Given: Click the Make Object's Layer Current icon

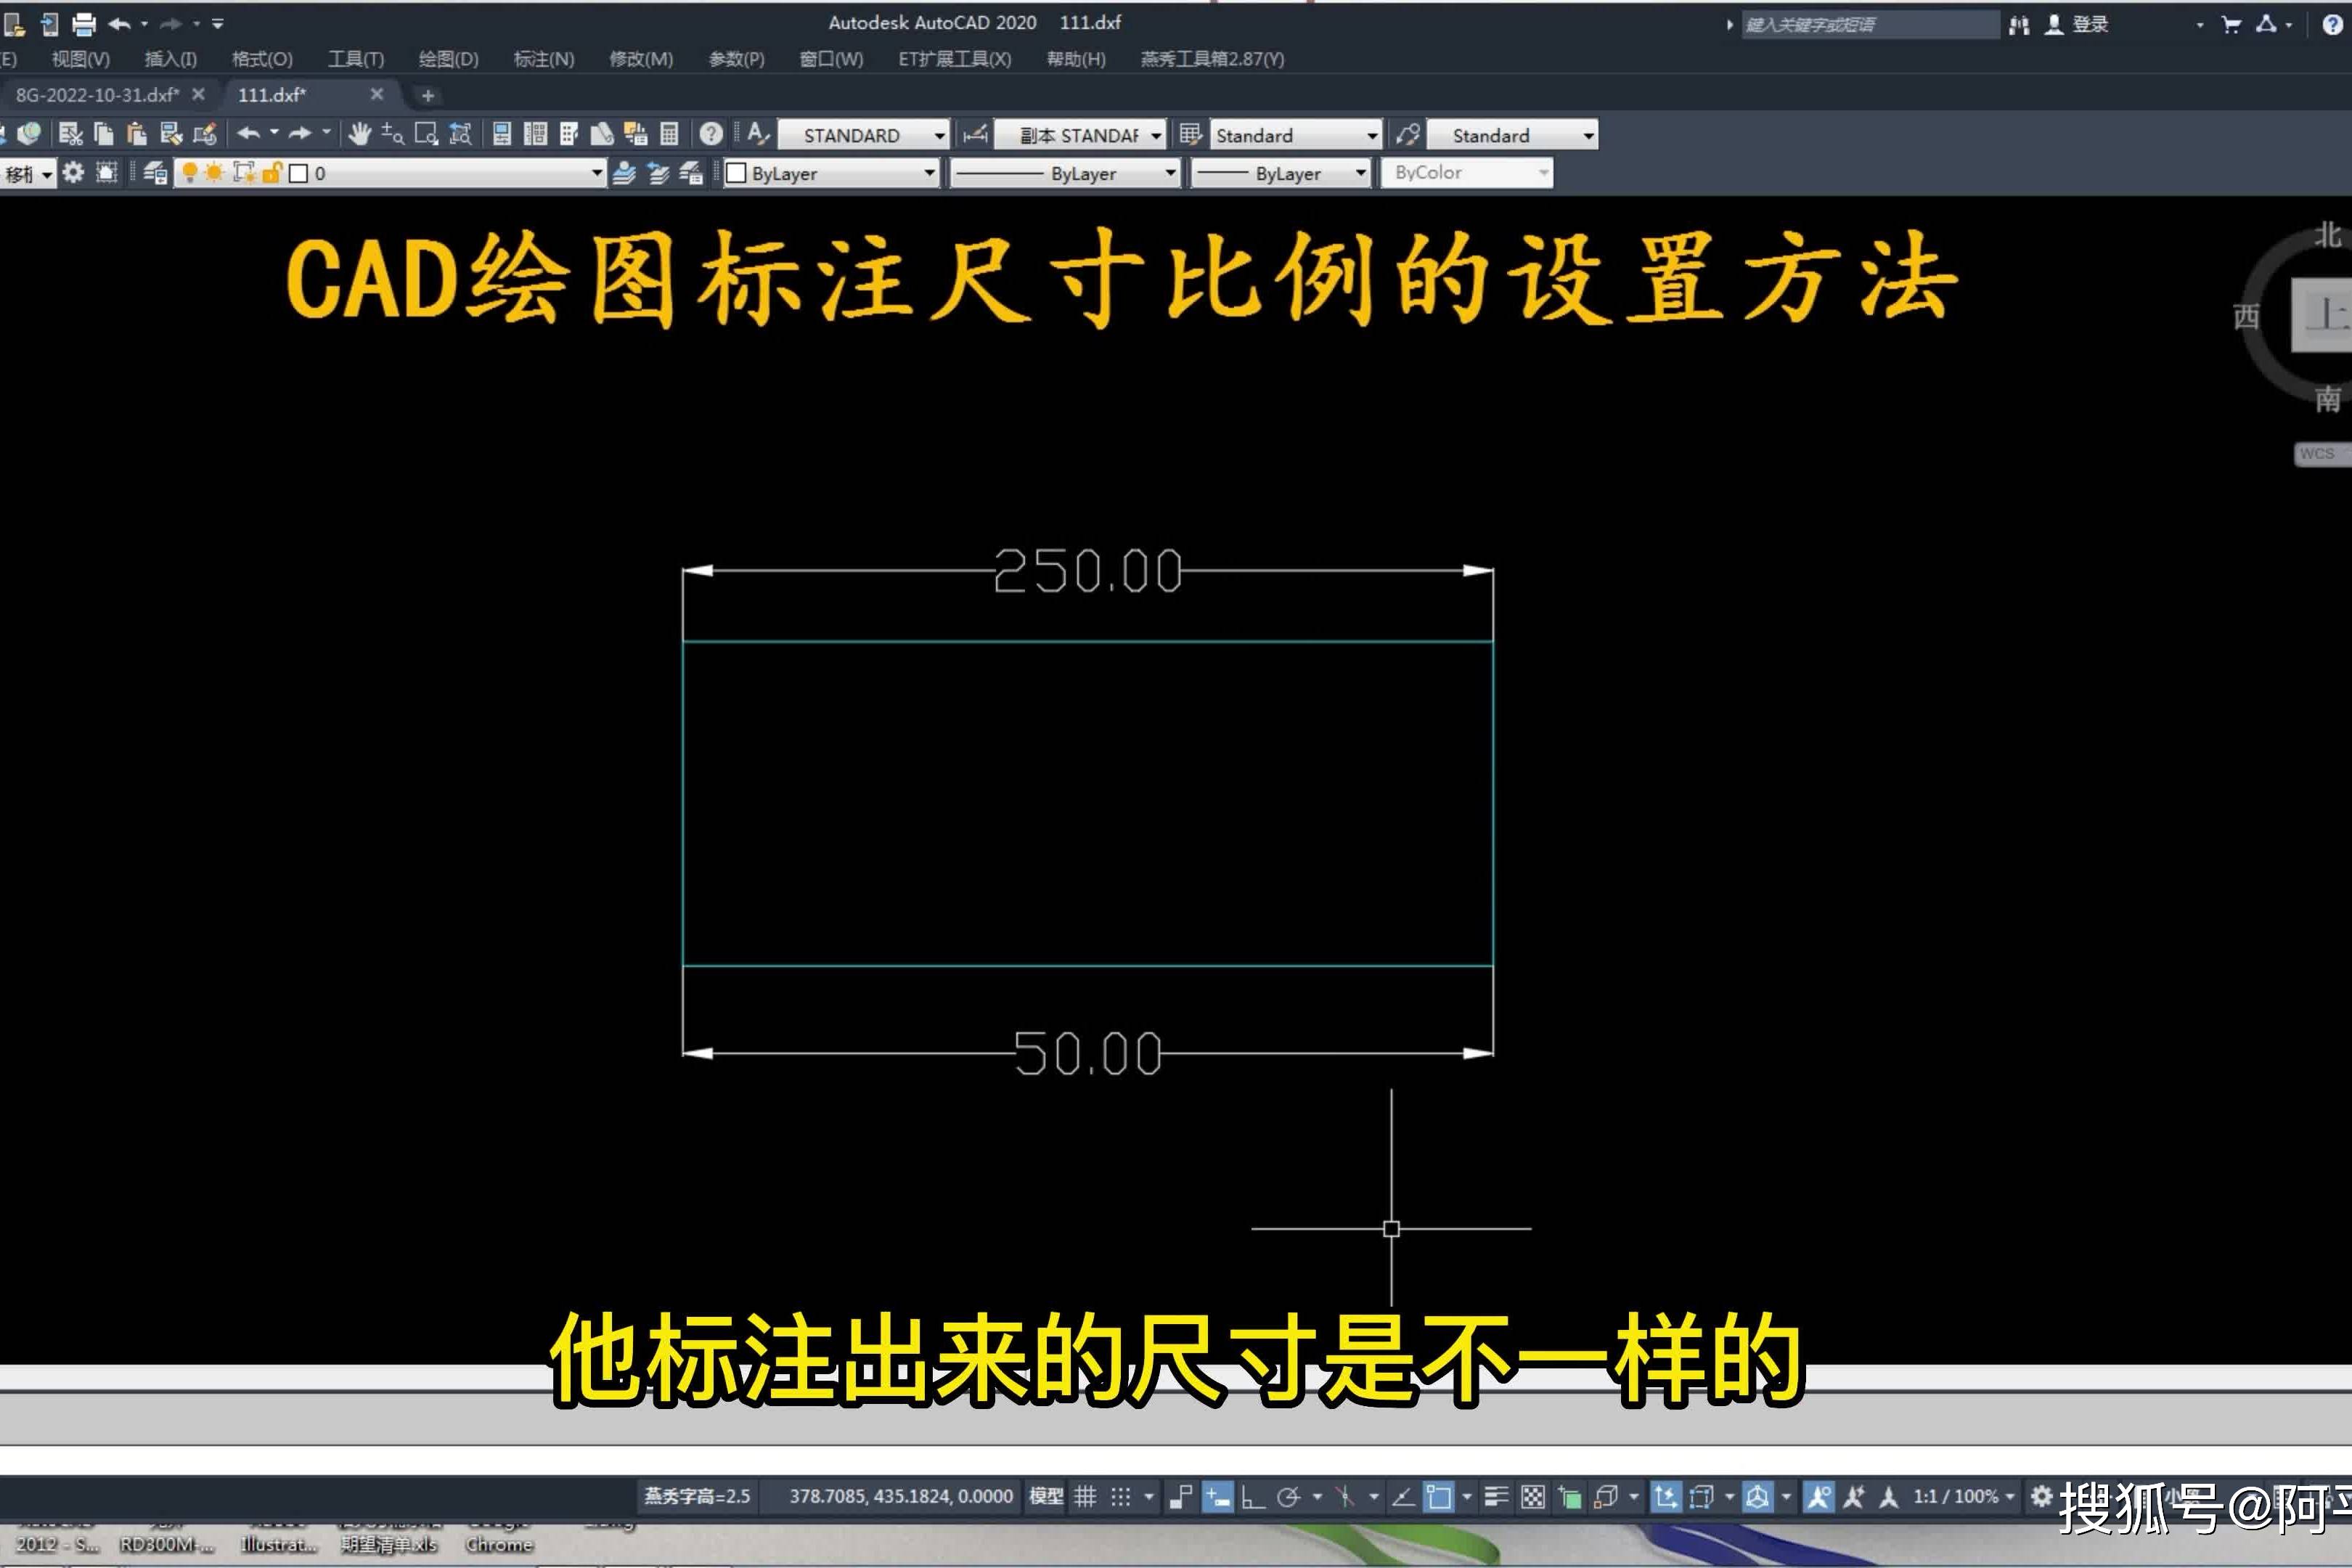Looking at the screenshot, I should point(625,173).
